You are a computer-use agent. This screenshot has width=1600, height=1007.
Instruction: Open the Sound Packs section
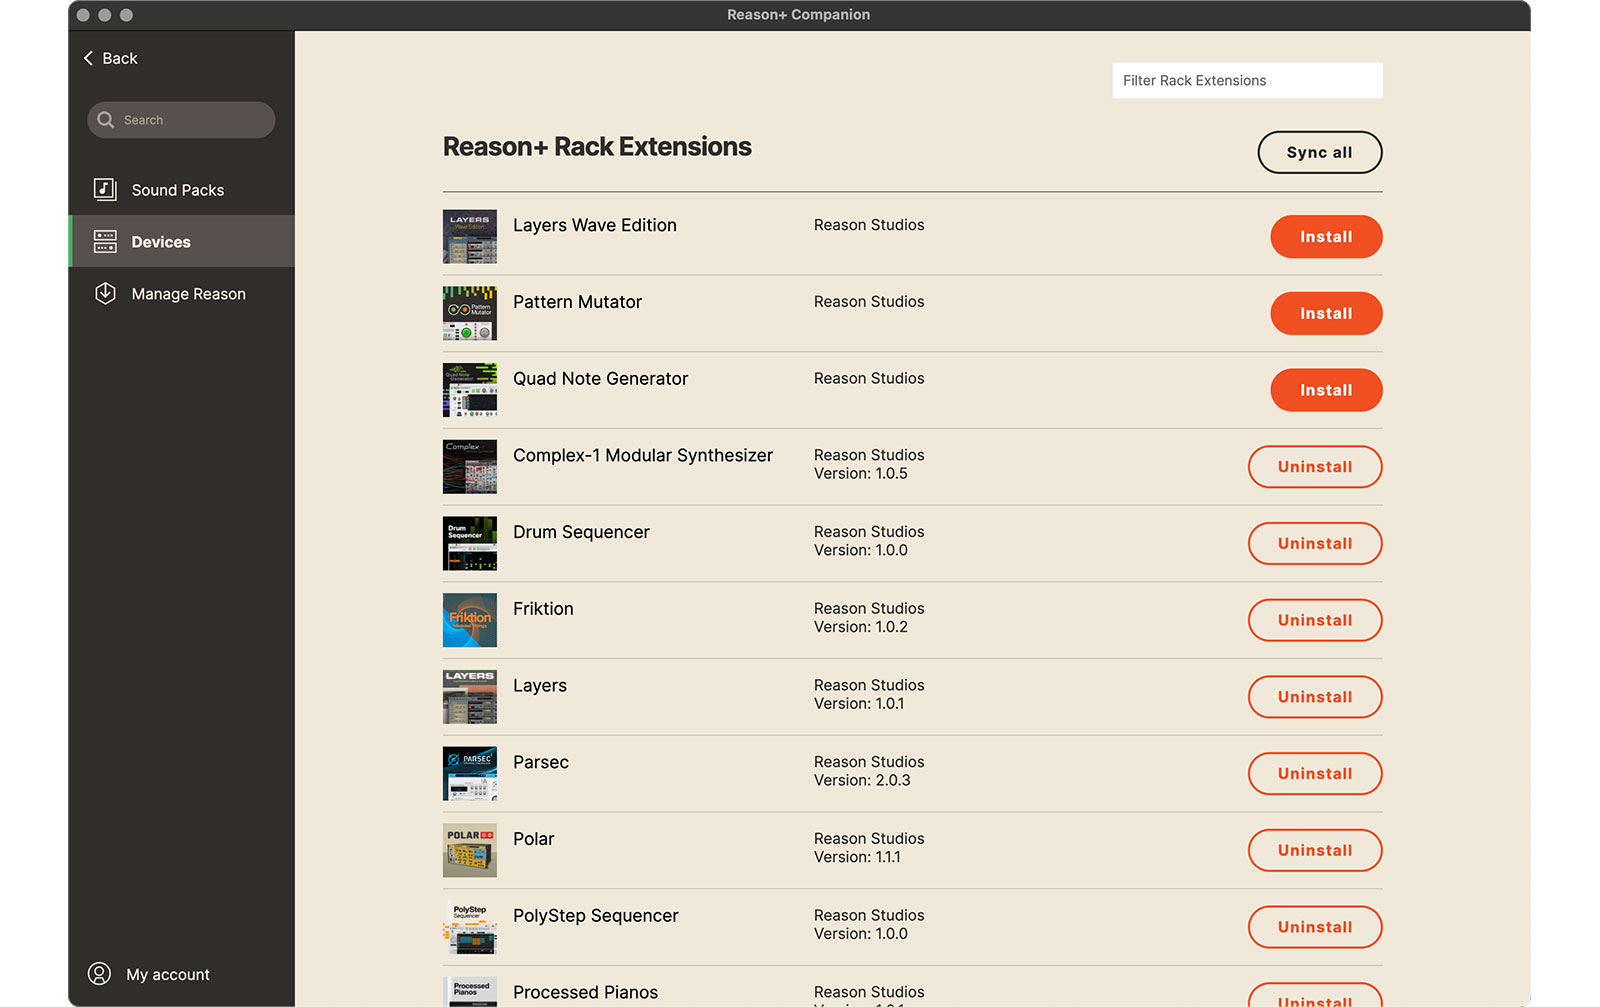point(181,189)
